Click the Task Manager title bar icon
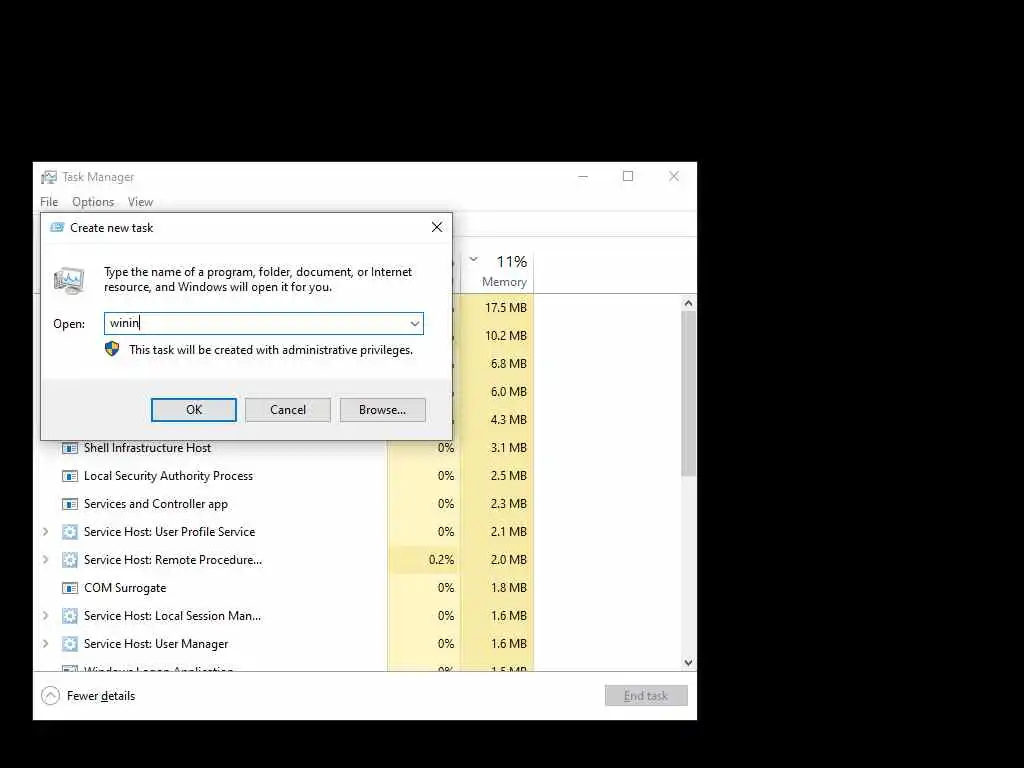 (x=49, y=177)
